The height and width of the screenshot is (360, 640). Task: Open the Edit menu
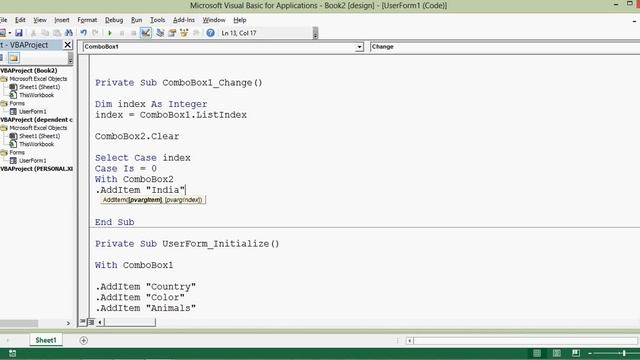click(x=20, y=20)
